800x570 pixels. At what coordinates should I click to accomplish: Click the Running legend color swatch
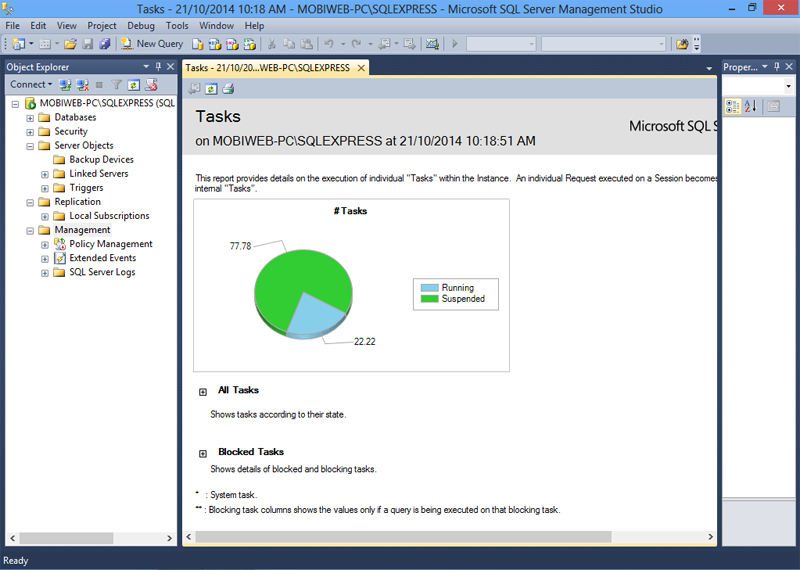[x=430, y=288]
